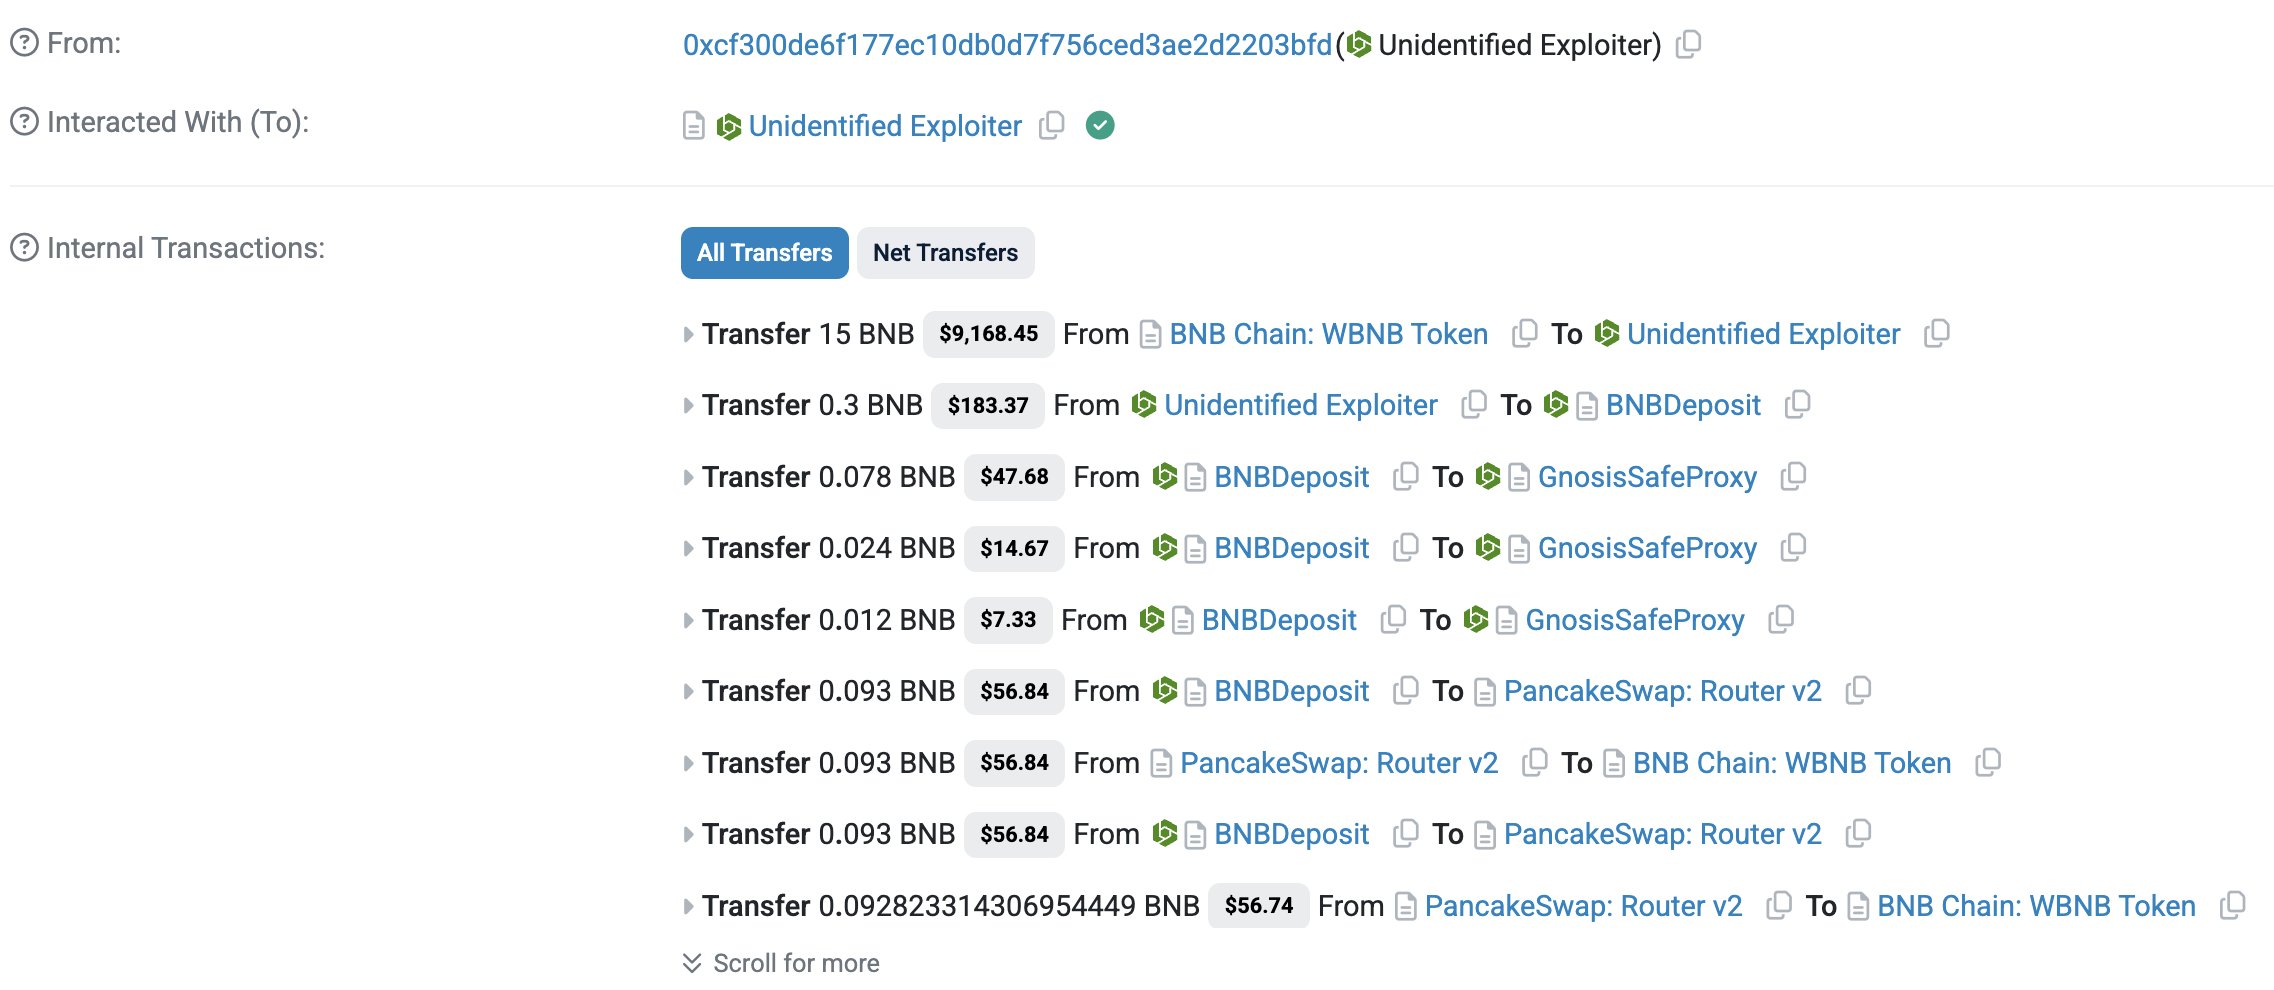Open Unidentified Exploiter link under Interacted With

point(884,126)
